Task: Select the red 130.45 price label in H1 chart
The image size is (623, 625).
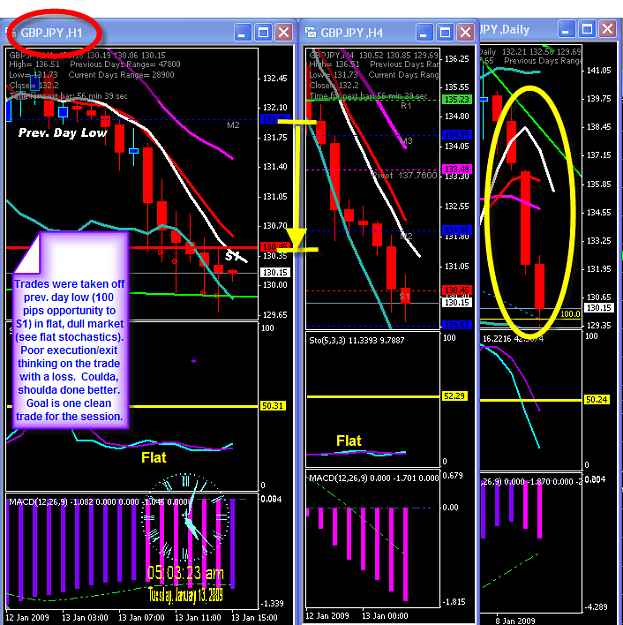Action: tap(275, 247)
